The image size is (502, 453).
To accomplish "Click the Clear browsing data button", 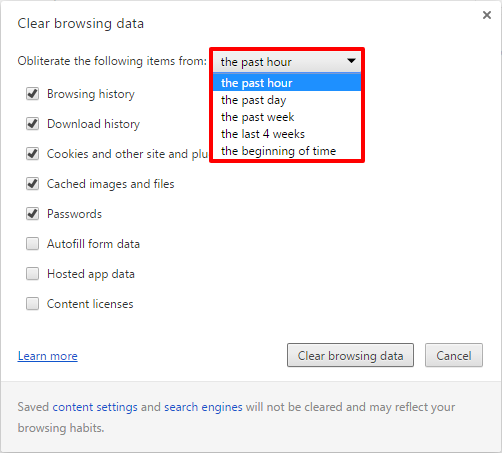I will pyautogui.click(x=350, y=355).
